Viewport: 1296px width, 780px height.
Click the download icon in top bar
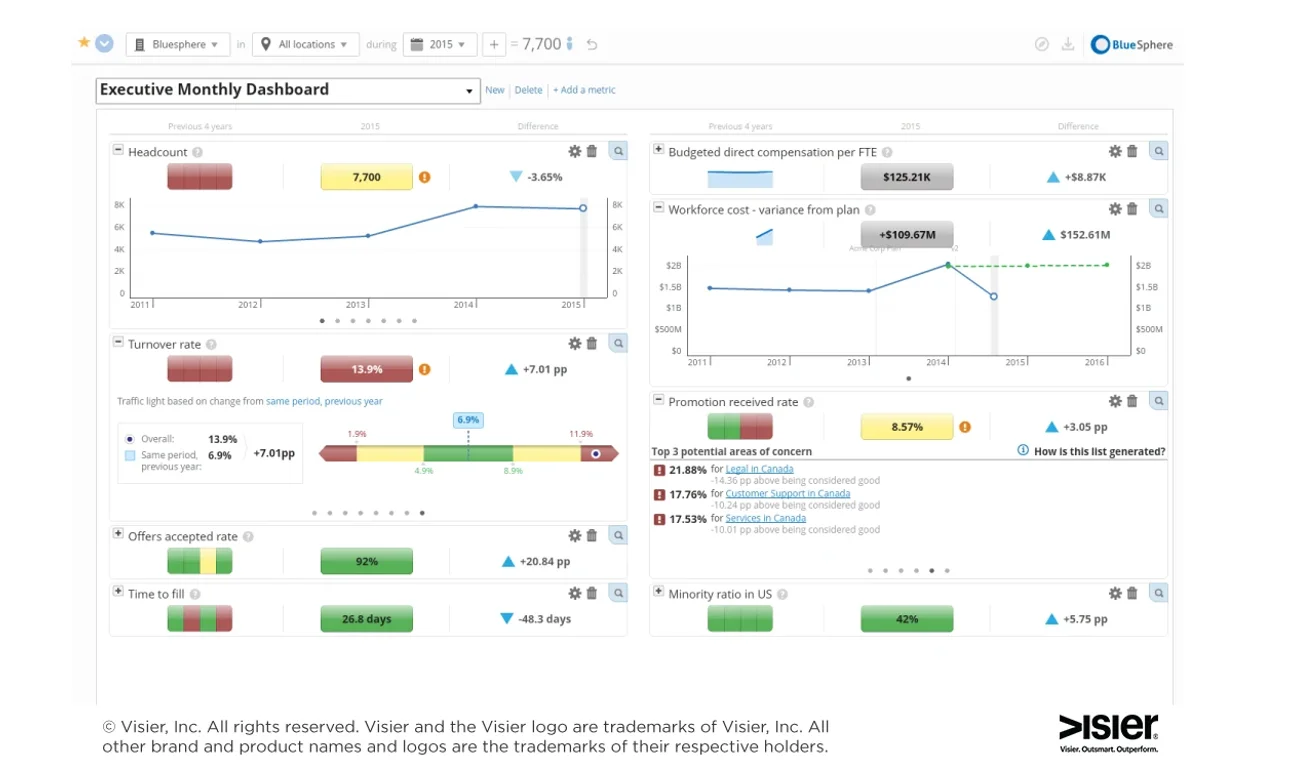[x=1068, y=44]
